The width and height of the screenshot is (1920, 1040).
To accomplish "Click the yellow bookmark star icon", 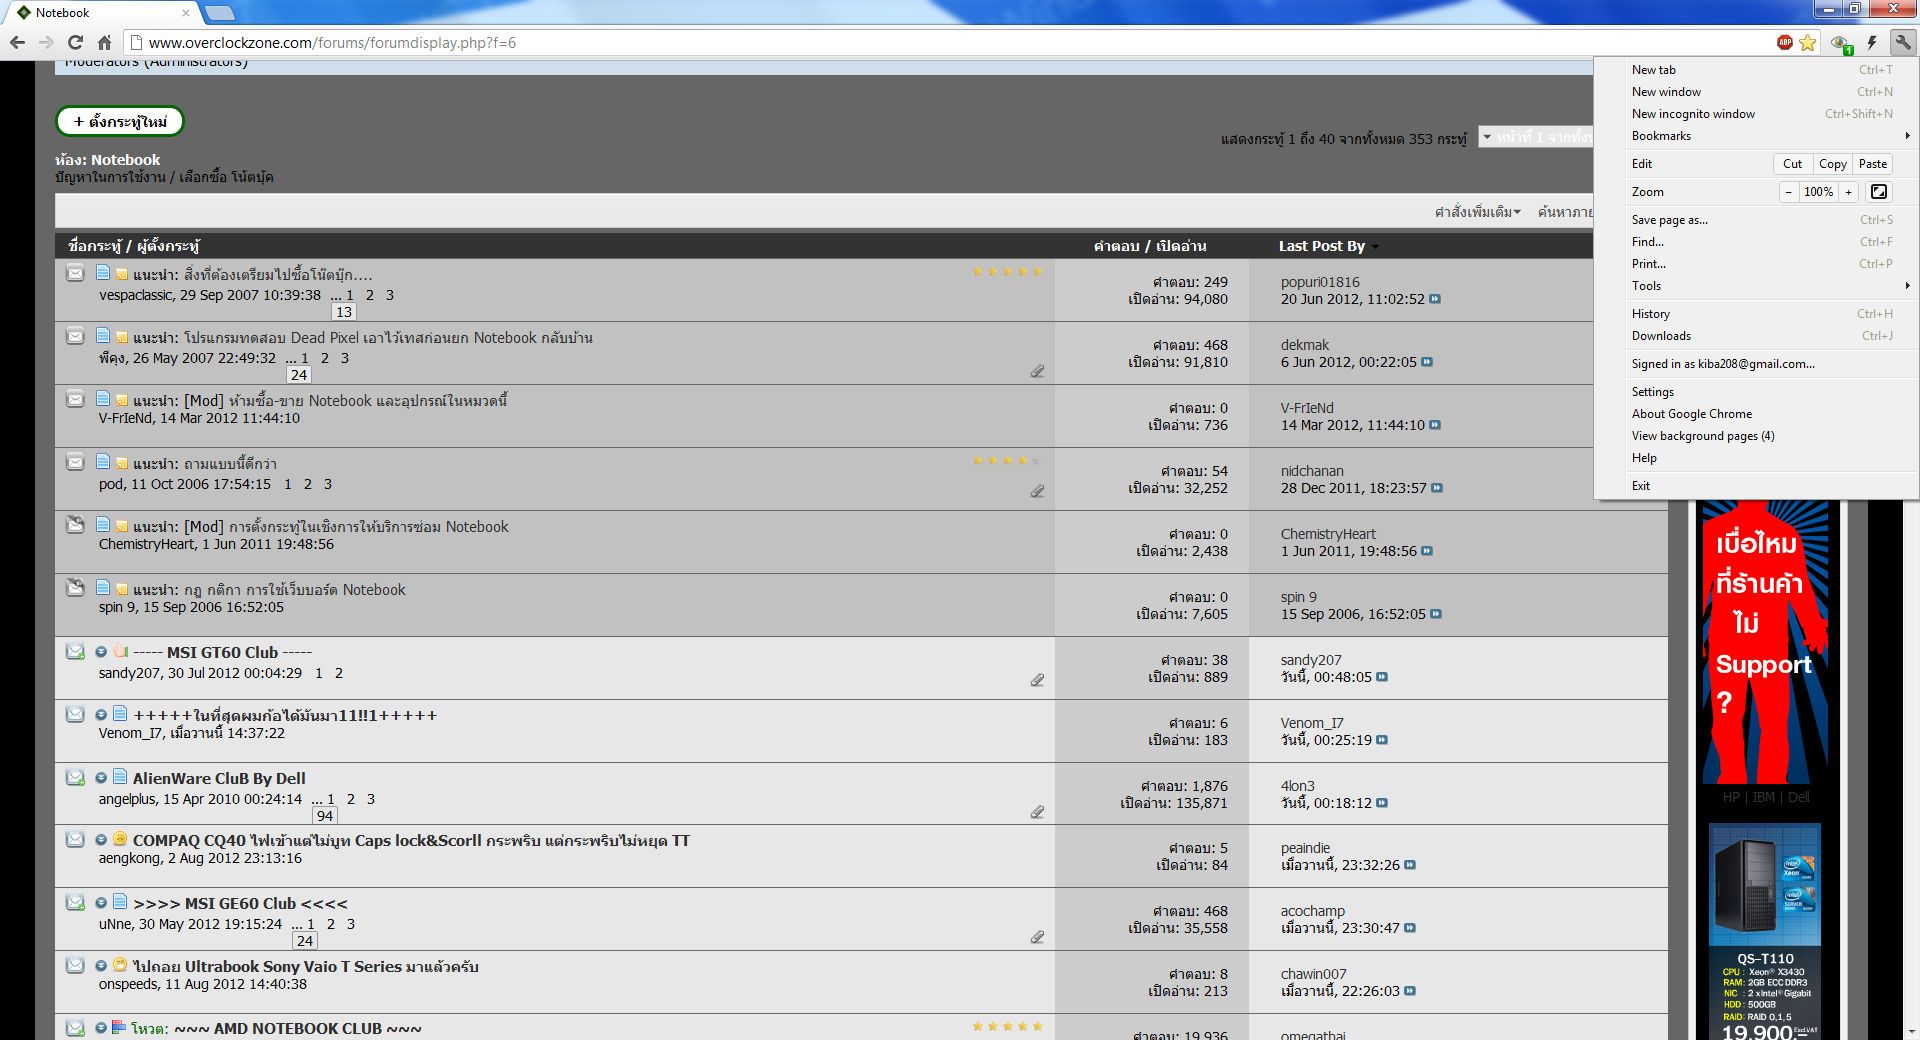I will pyautogui.click(x=1807, y=42).
